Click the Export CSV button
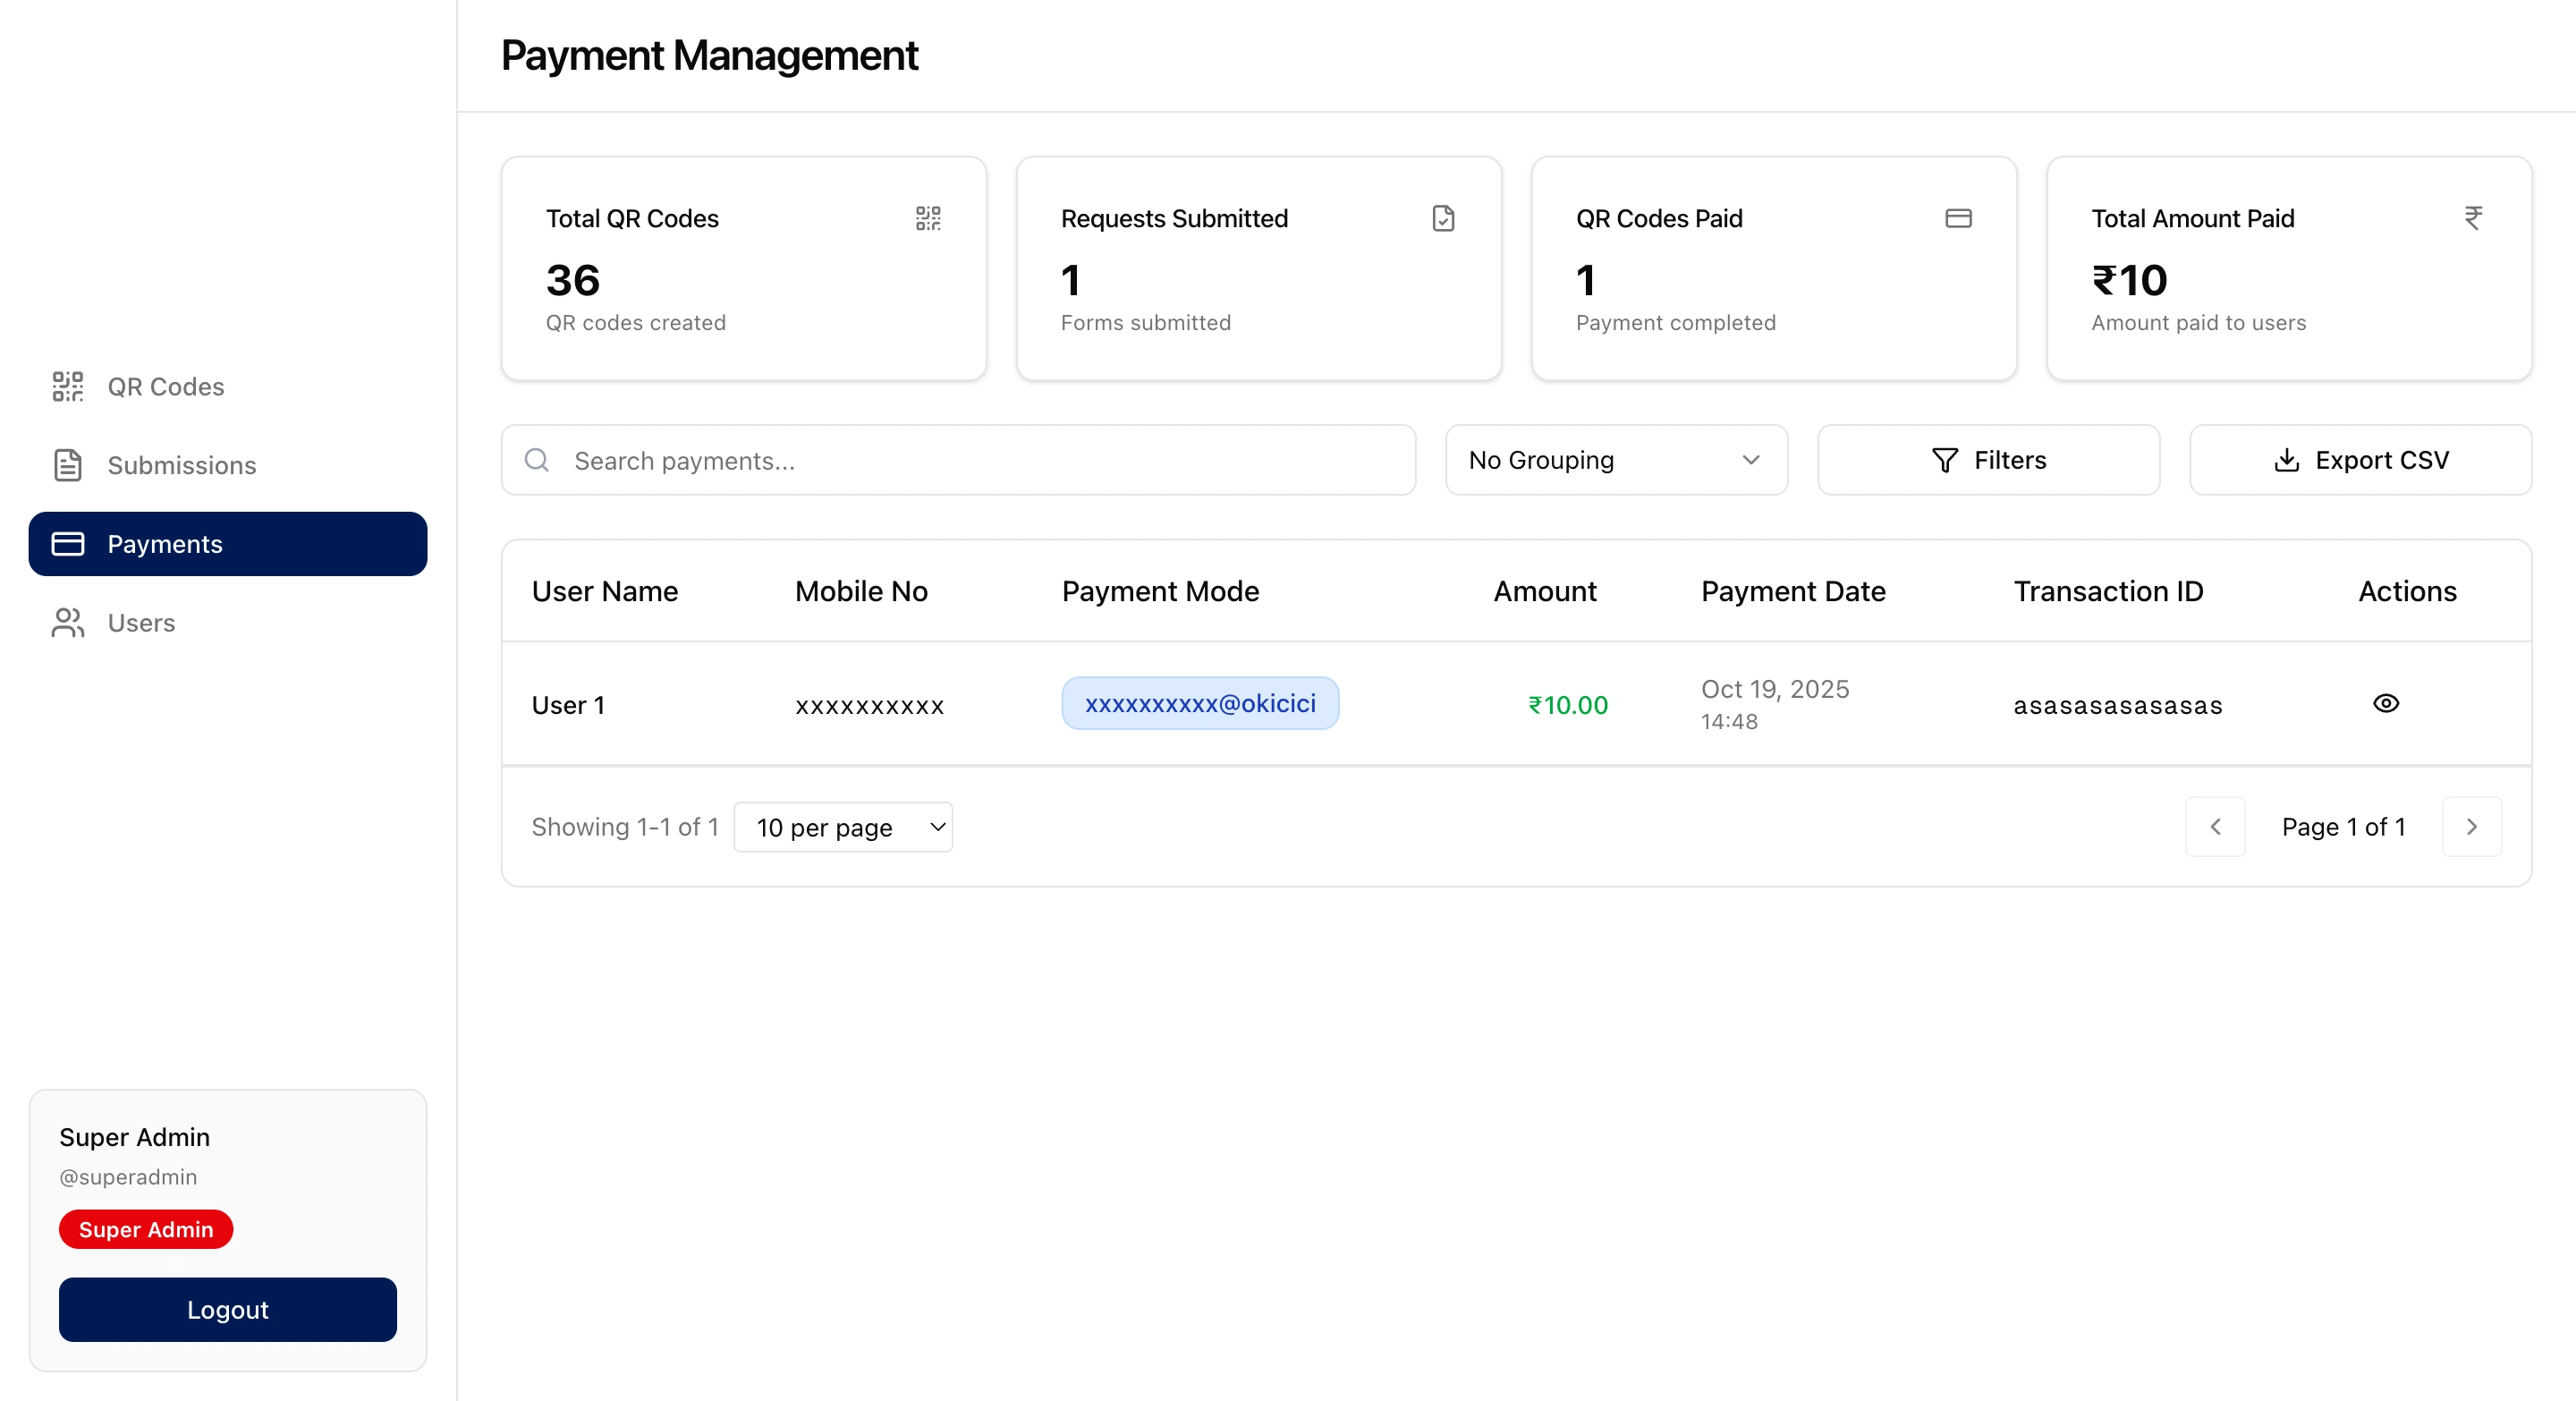 tap(2360, 460)
